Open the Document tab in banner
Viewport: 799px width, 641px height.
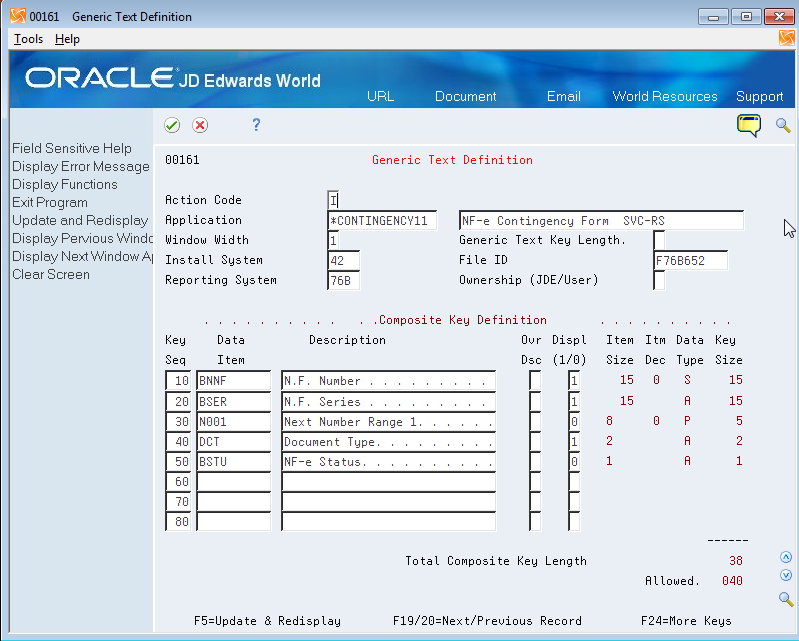pos(465,96)
